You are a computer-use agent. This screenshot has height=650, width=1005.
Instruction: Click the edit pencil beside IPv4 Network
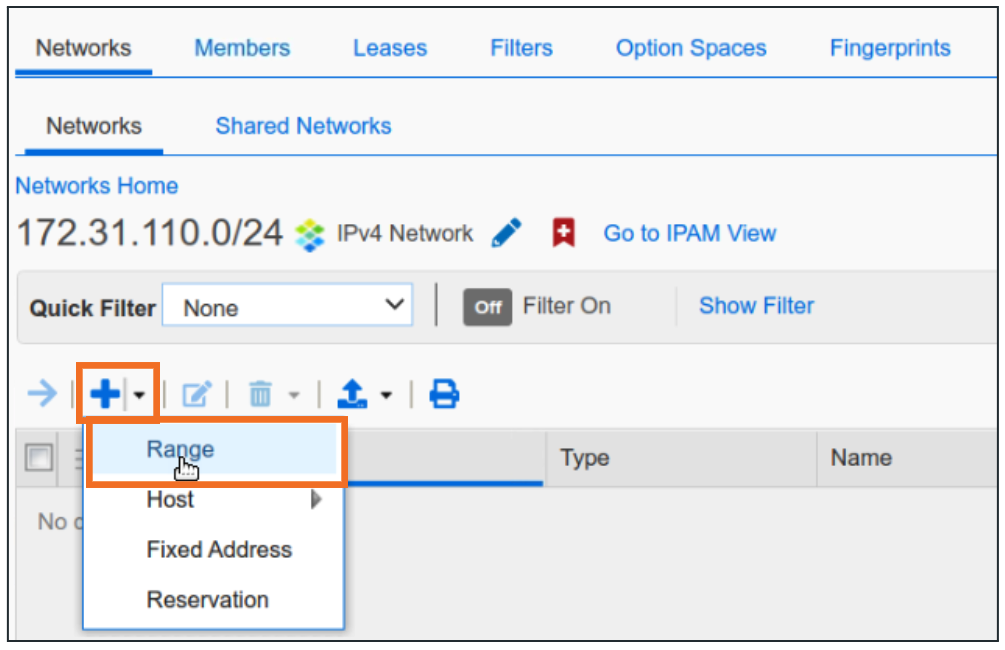tap(507, 234)
